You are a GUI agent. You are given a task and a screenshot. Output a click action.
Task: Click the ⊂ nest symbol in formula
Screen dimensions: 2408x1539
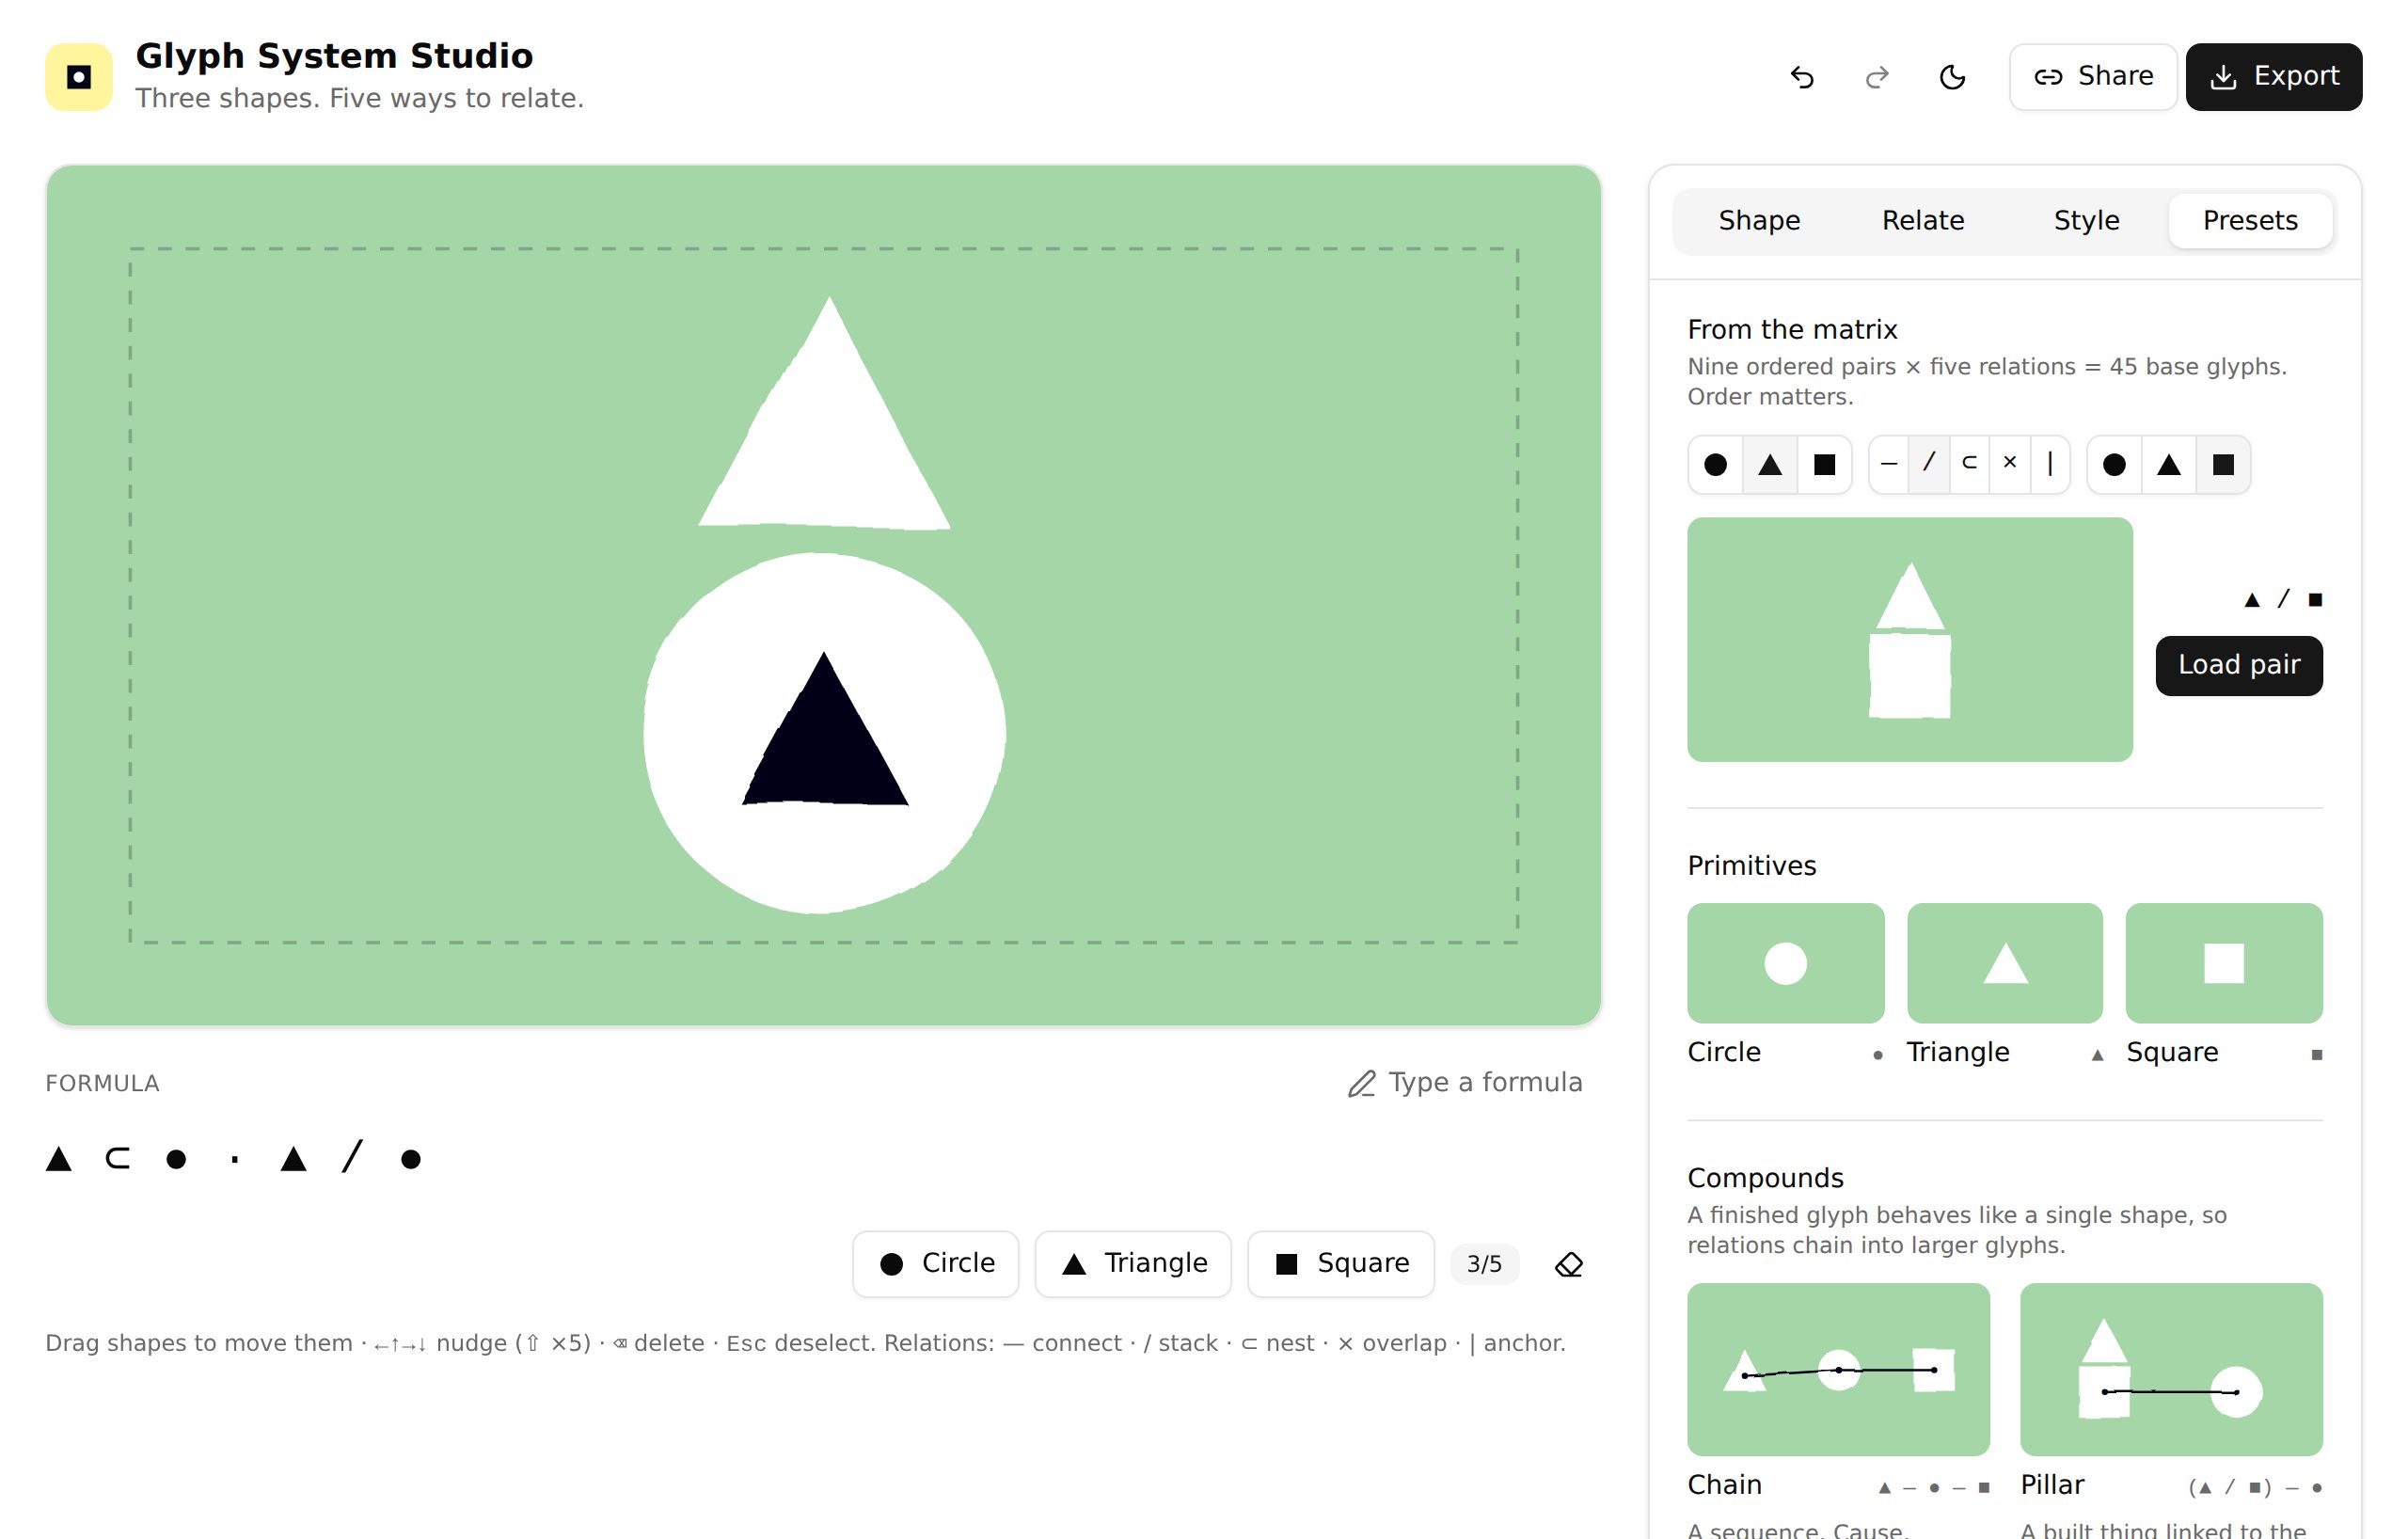pyautogui.click(x=118, y=1160)
